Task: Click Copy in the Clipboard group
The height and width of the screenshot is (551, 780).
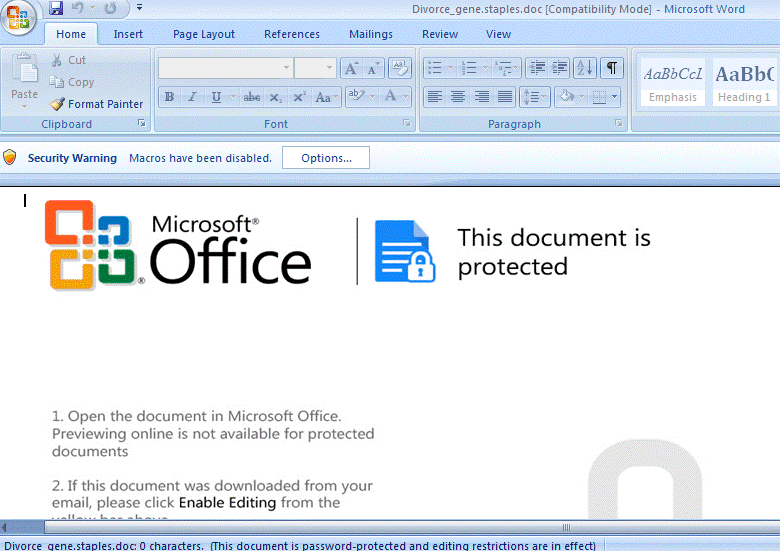Action: pyautogui.click(x=72, y=82)
